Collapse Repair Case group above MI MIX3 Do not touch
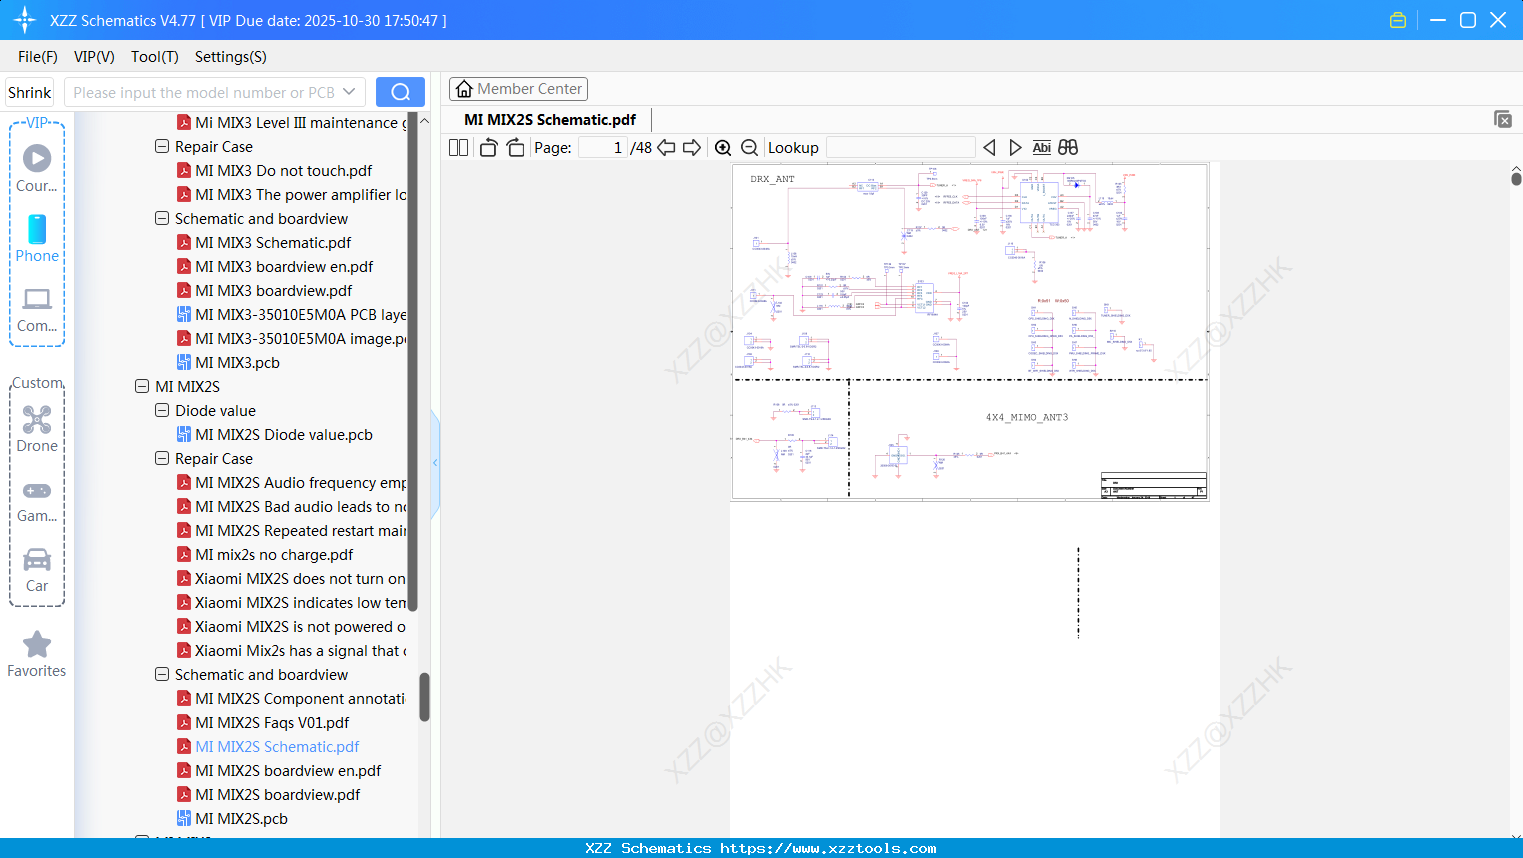The height and width of the screenshot is (858, 1523). pyautogui.click(x=162, y=146)
